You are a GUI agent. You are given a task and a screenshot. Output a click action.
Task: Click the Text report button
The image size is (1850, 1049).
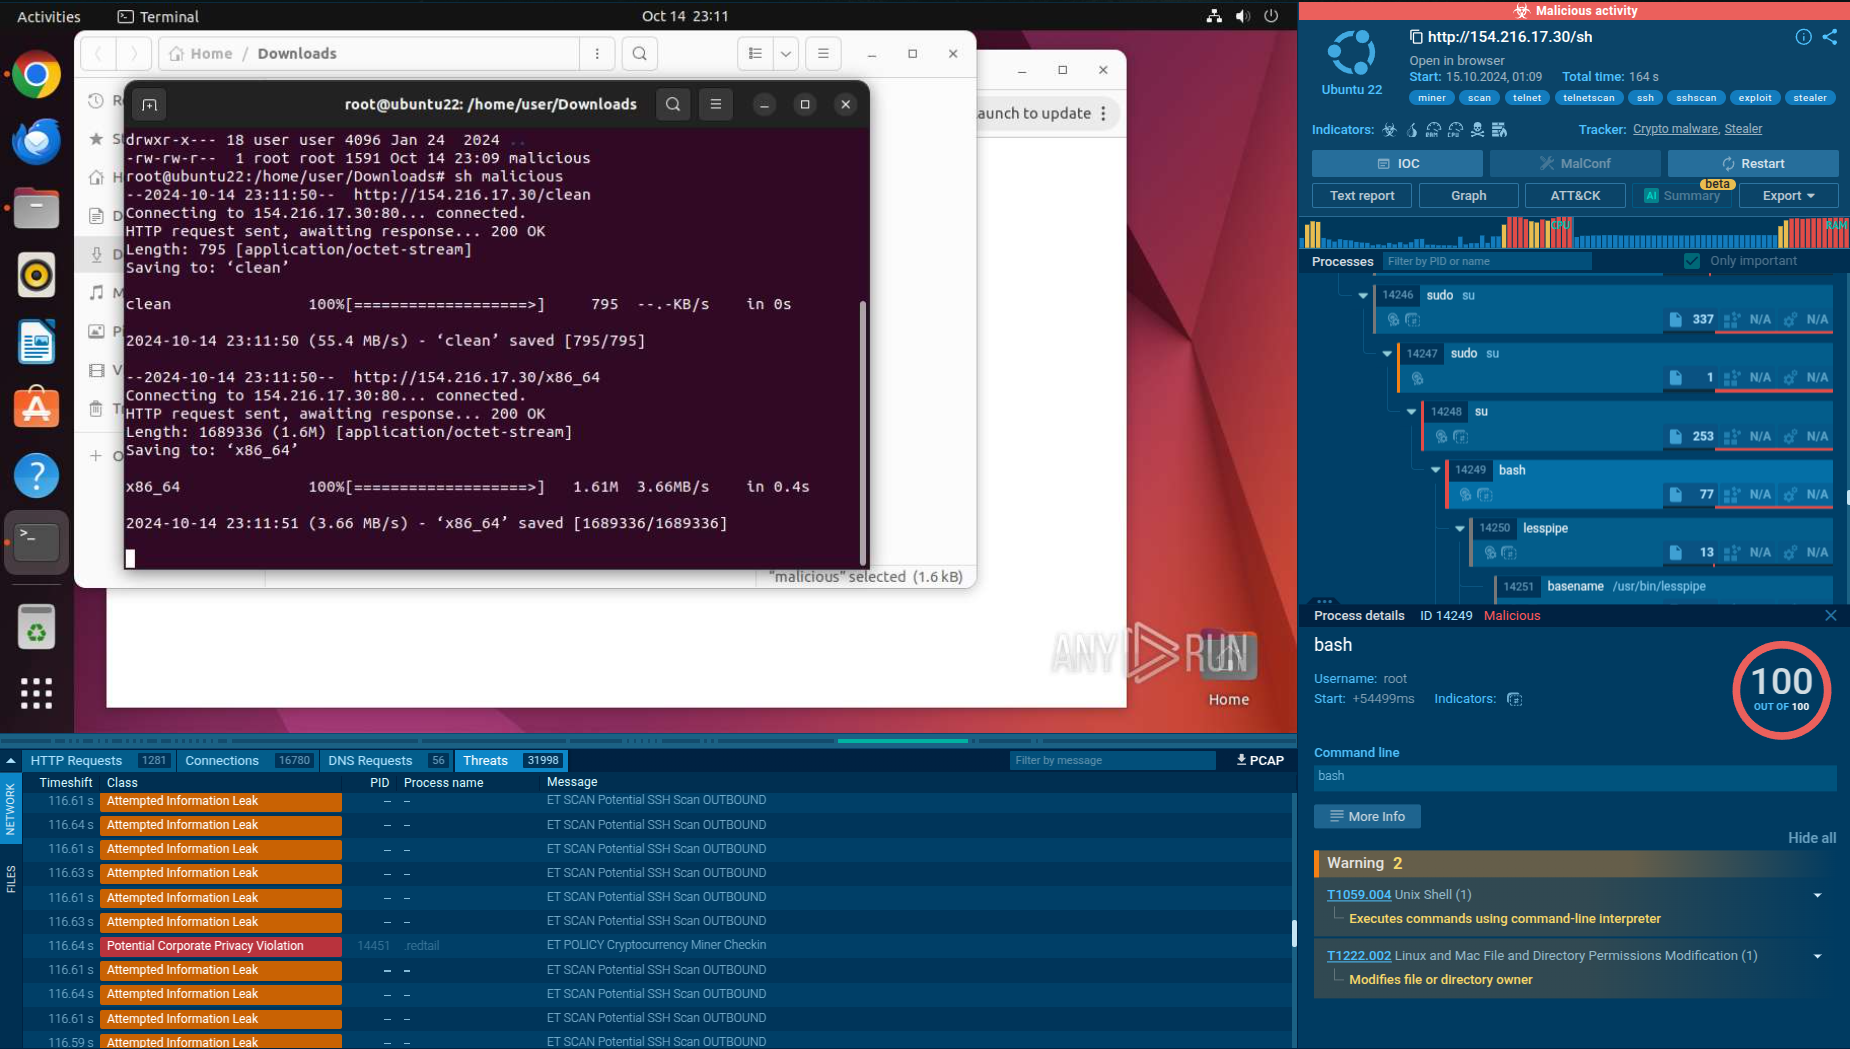tap(1361, 195)
